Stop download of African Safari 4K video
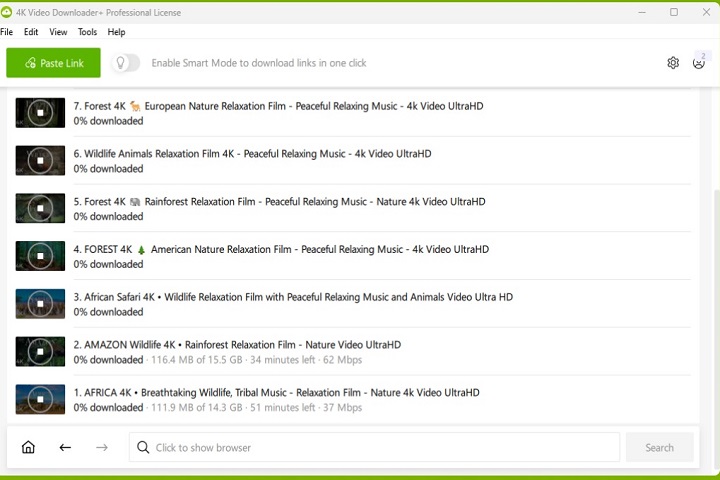Screen dimensions: 720x480 coord(40,304)
